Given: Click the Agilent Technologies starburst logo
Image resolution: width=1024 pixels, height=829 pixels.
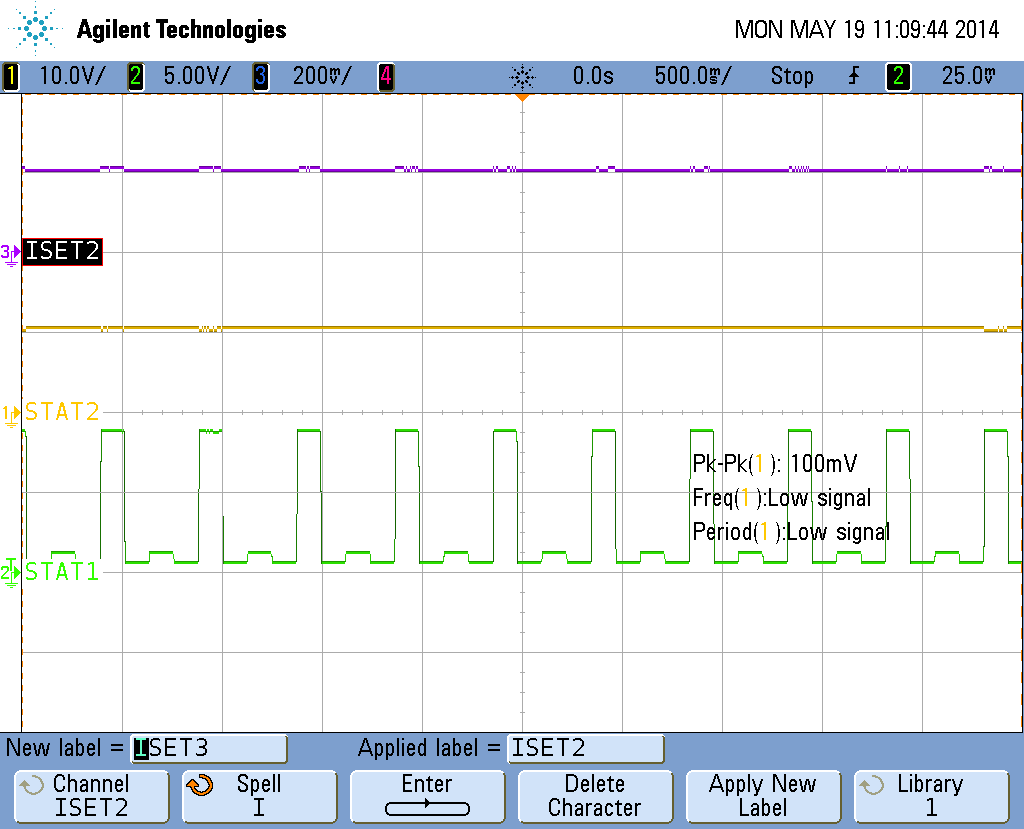Looking at the screenshot, I should 35,28.
